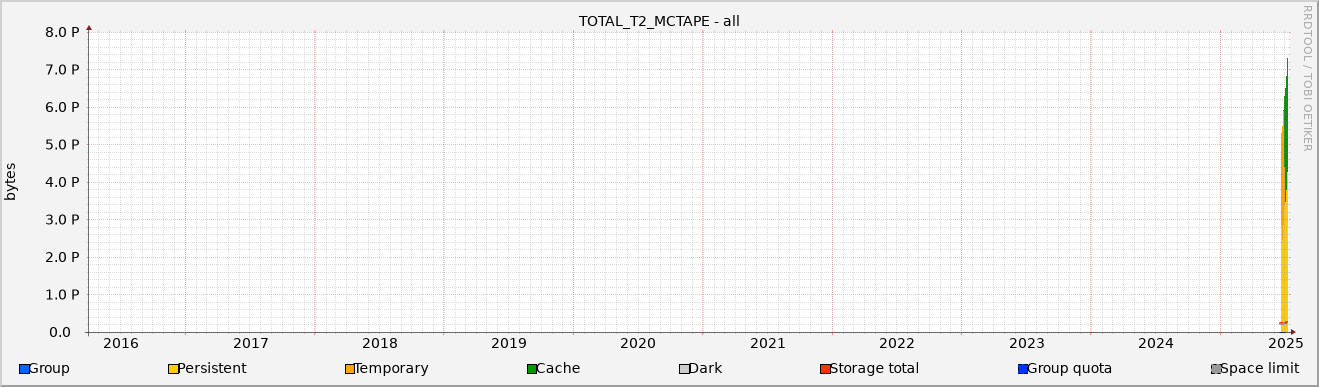Click the 2016 label on x-axis
This screenshot has width=1319, height=387.
pyautogui.click(x=121, y=343)
